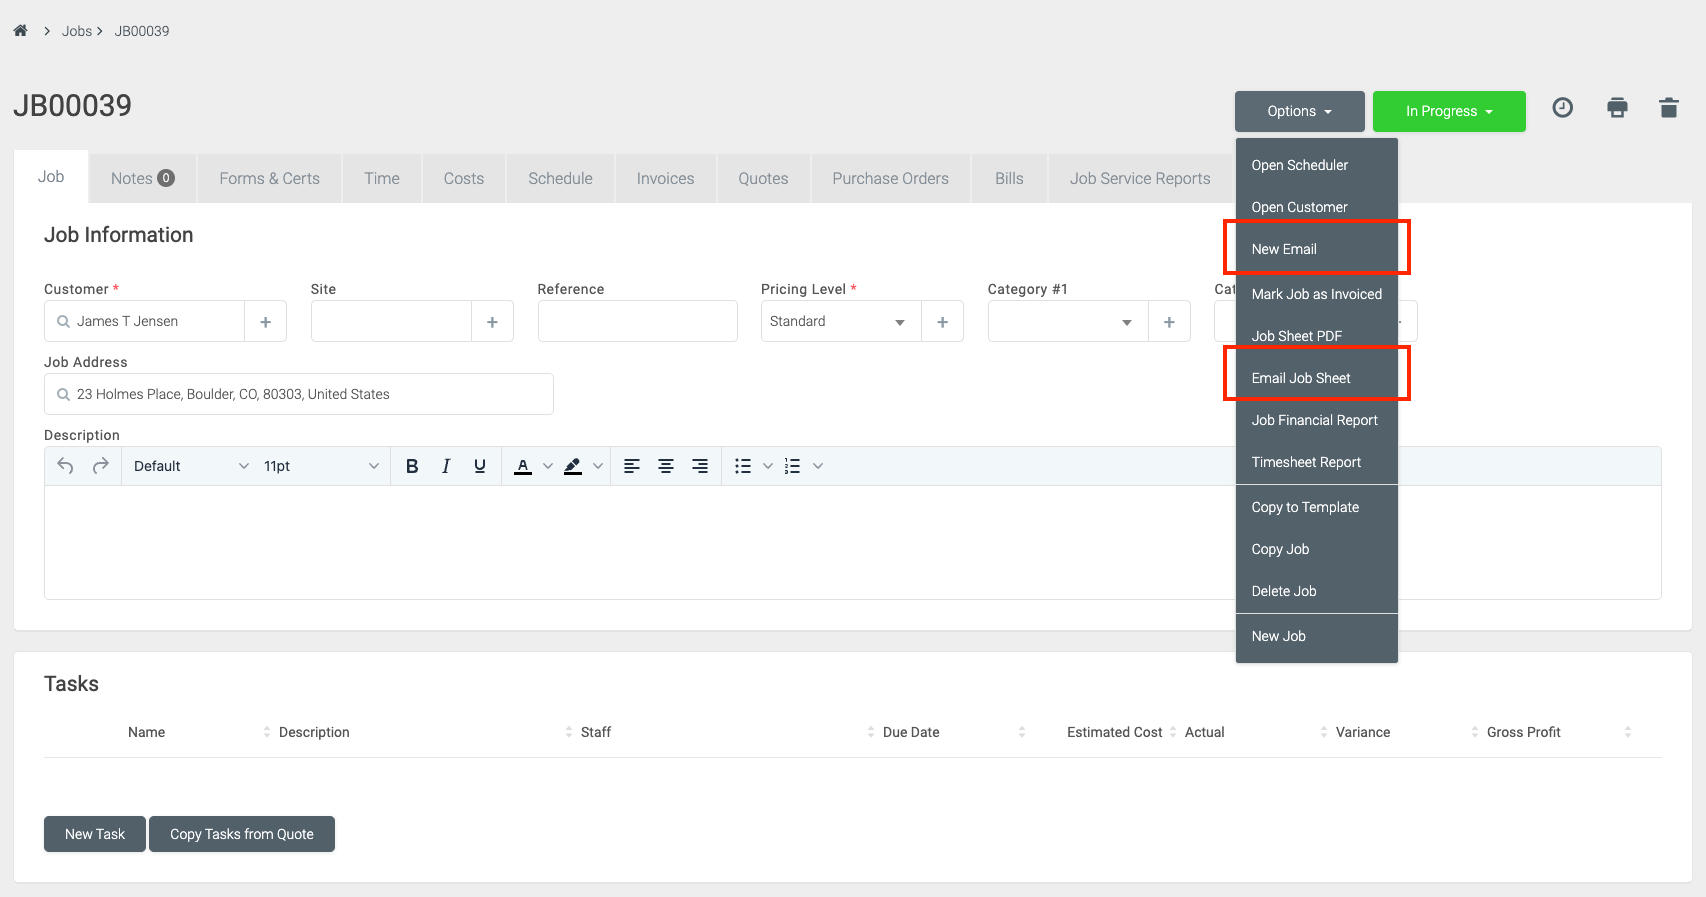Align description text left
Image resolution: width=1706 pixels, height=897 pixels.
click(632, 466)
